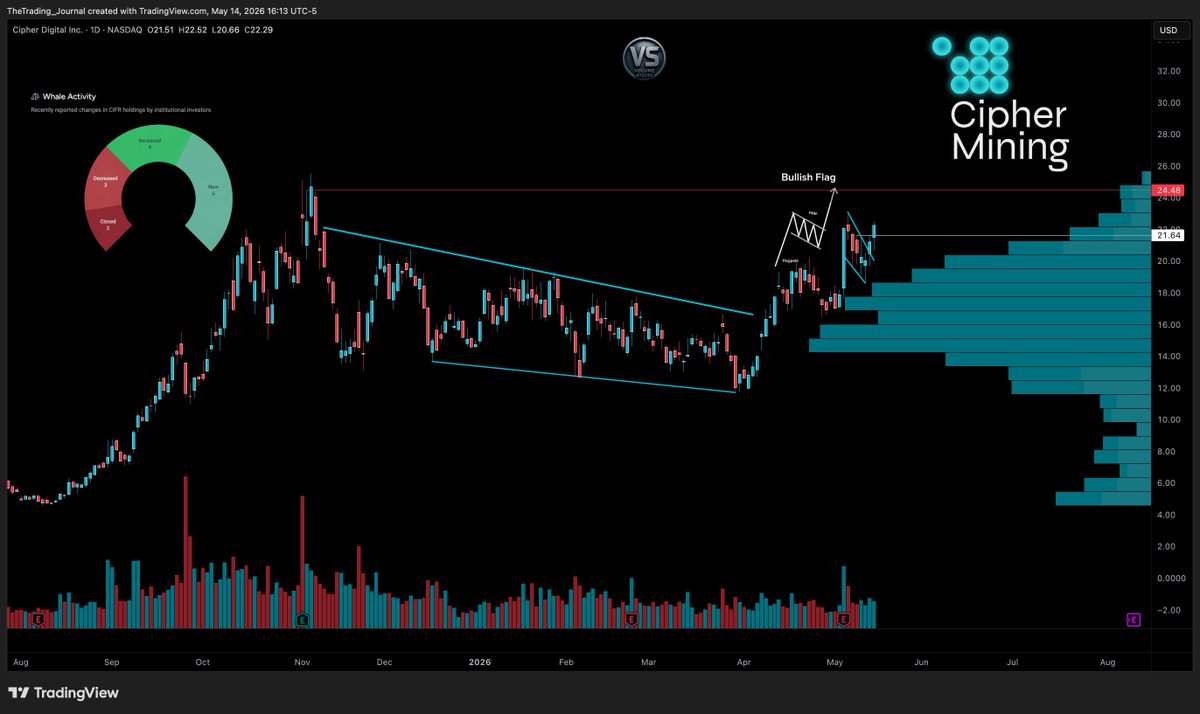Click the TradingView logo in the footer

(x=63, y=692)
